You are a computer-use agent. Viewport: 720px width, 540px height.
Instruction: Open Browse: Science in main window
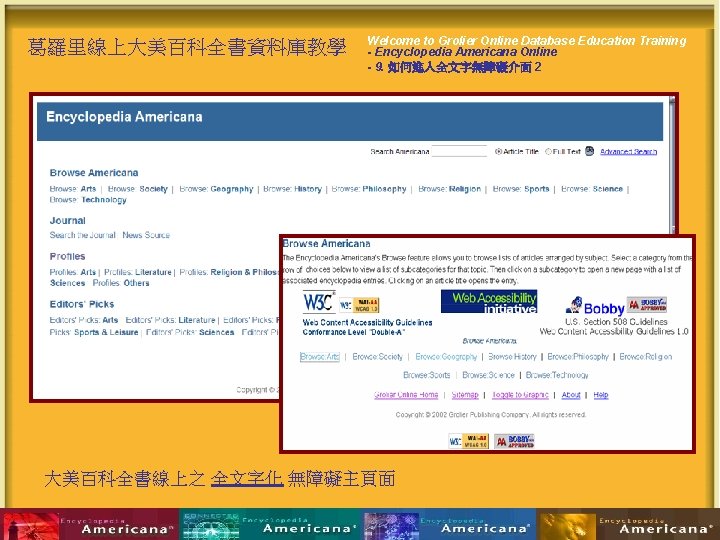tap(592, 189)
